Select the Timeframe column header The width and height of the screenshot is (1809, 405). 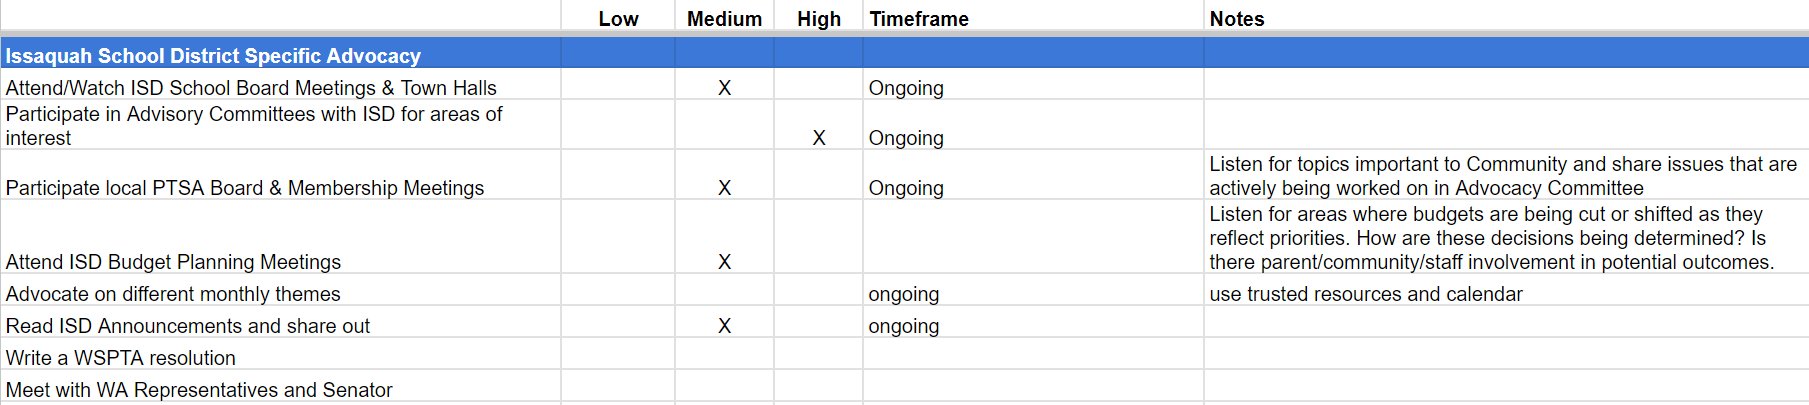919,19
